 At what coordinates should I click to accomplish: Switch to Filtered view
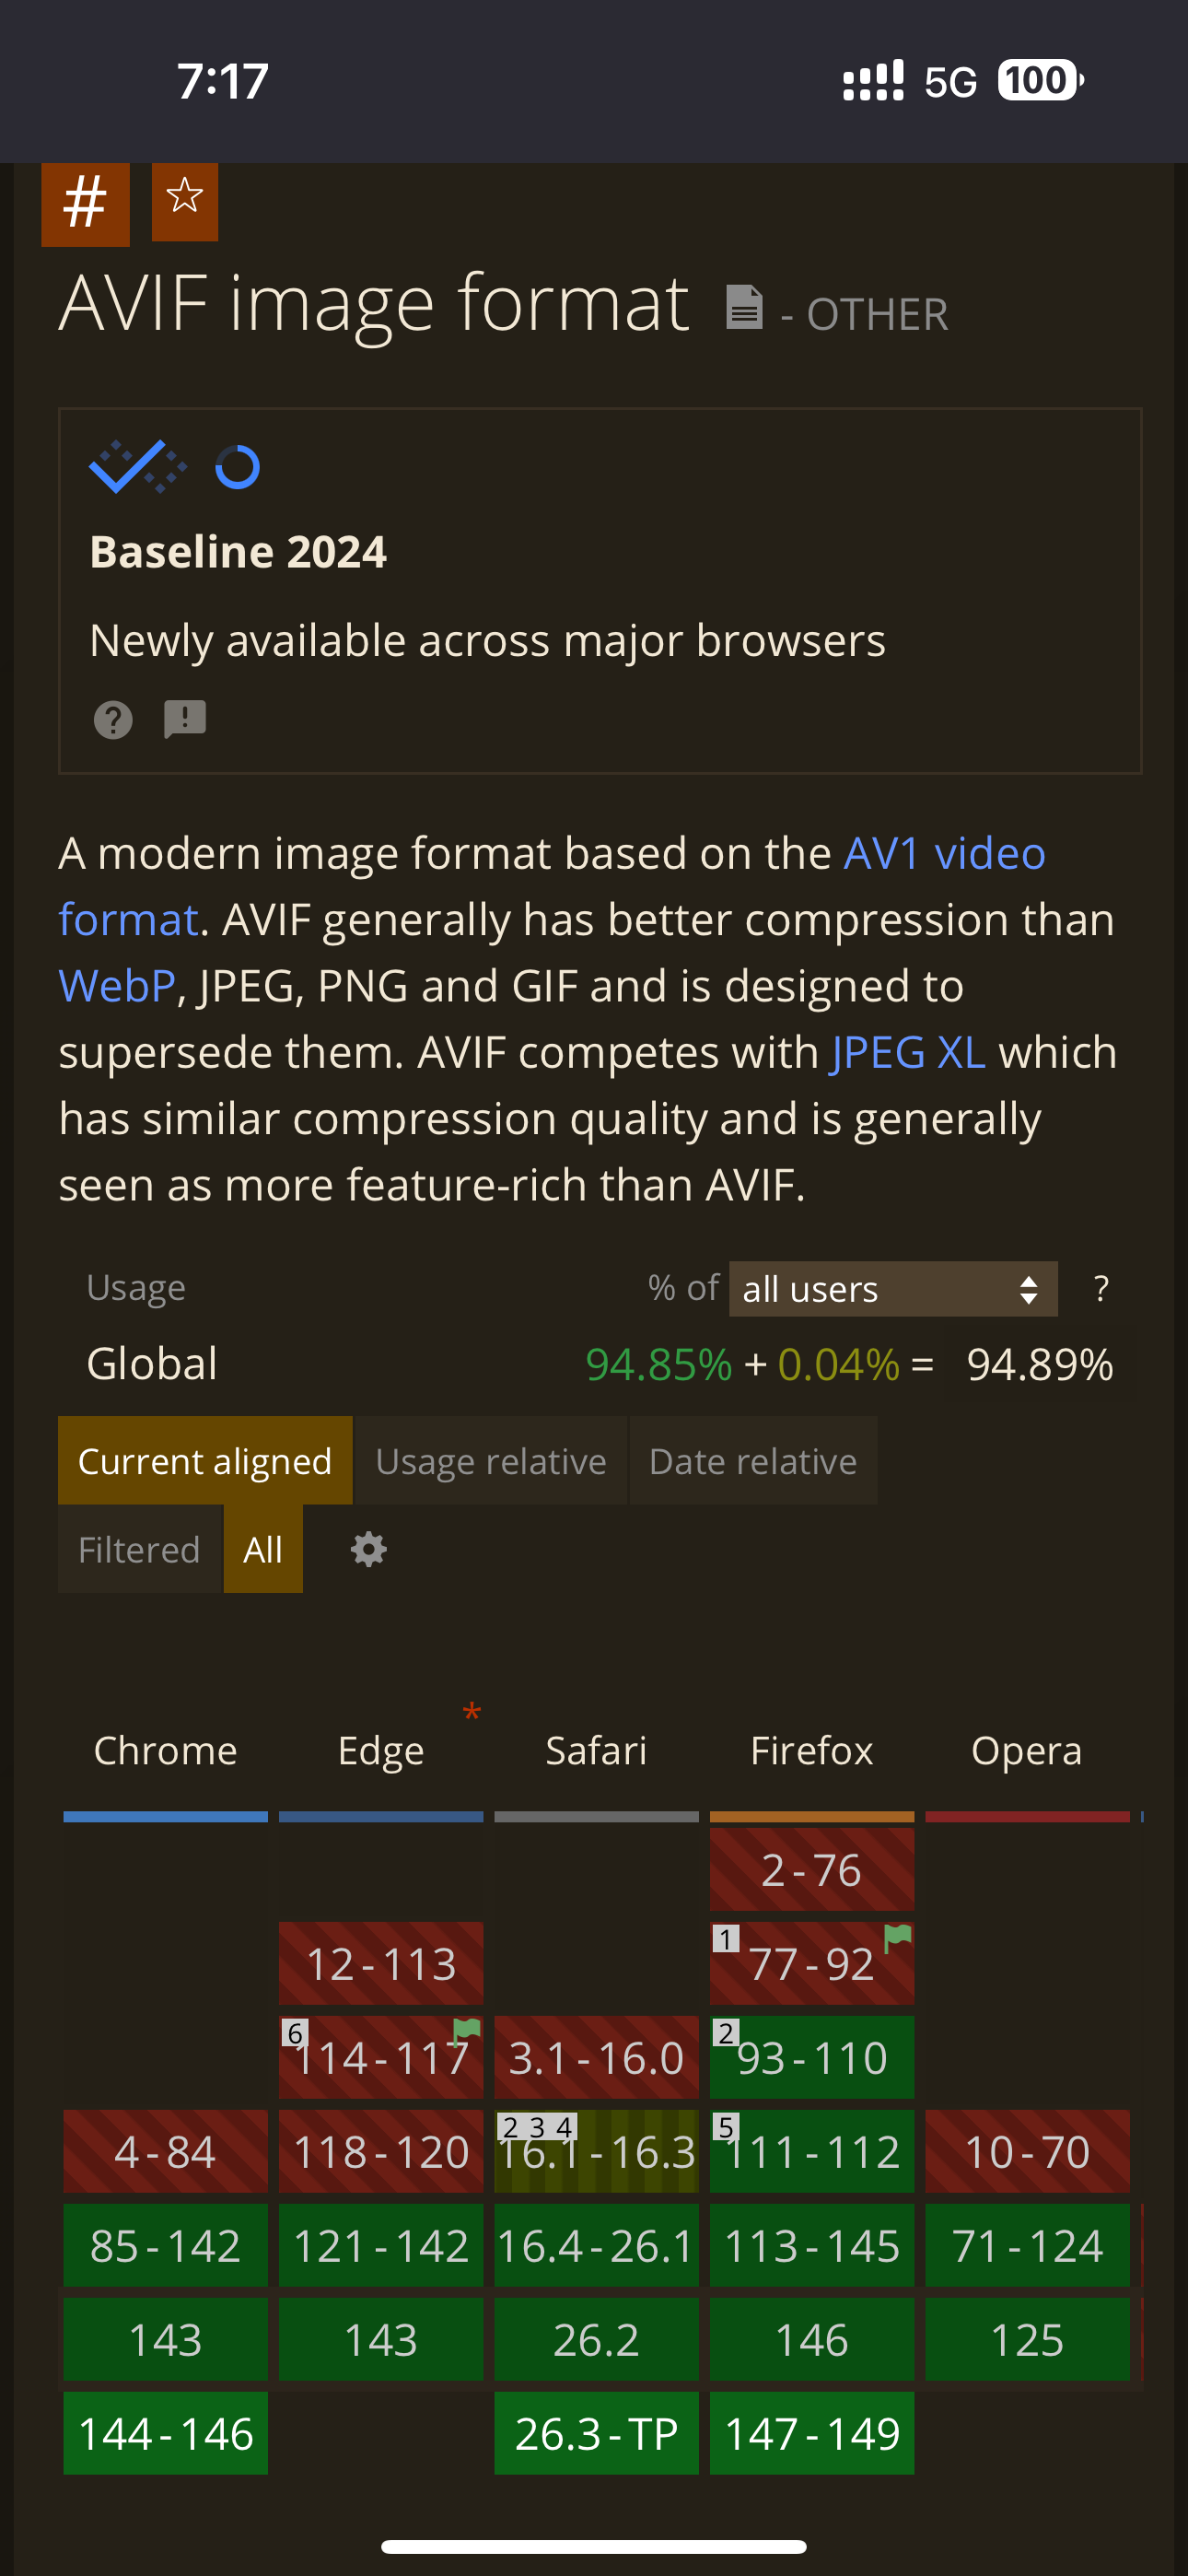click(139, 1549)
